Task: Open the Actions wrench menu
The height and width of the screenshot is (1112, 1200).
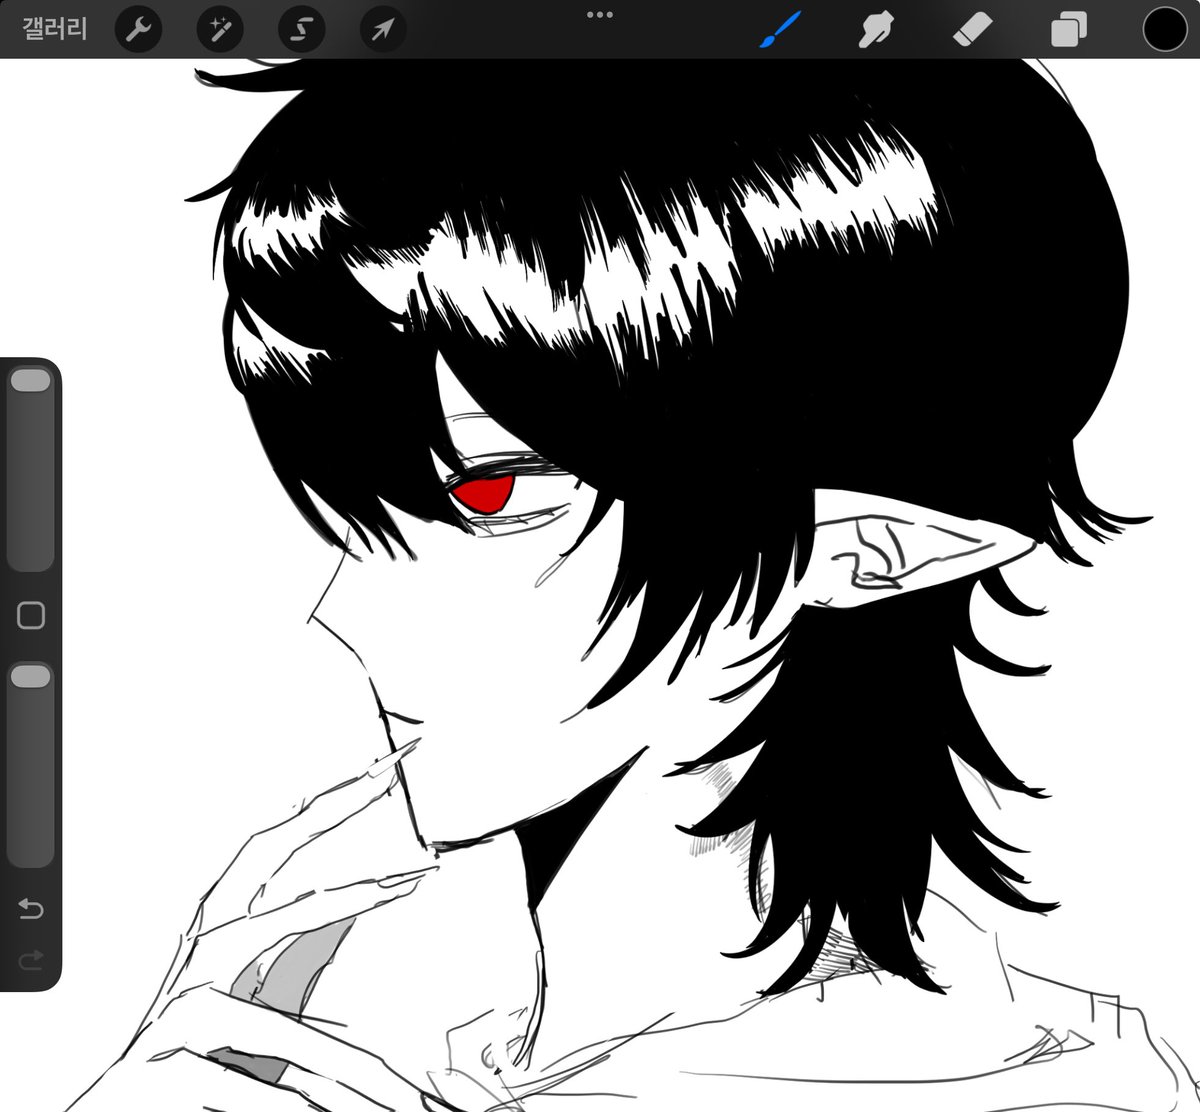Action: [x=138, y=30]
